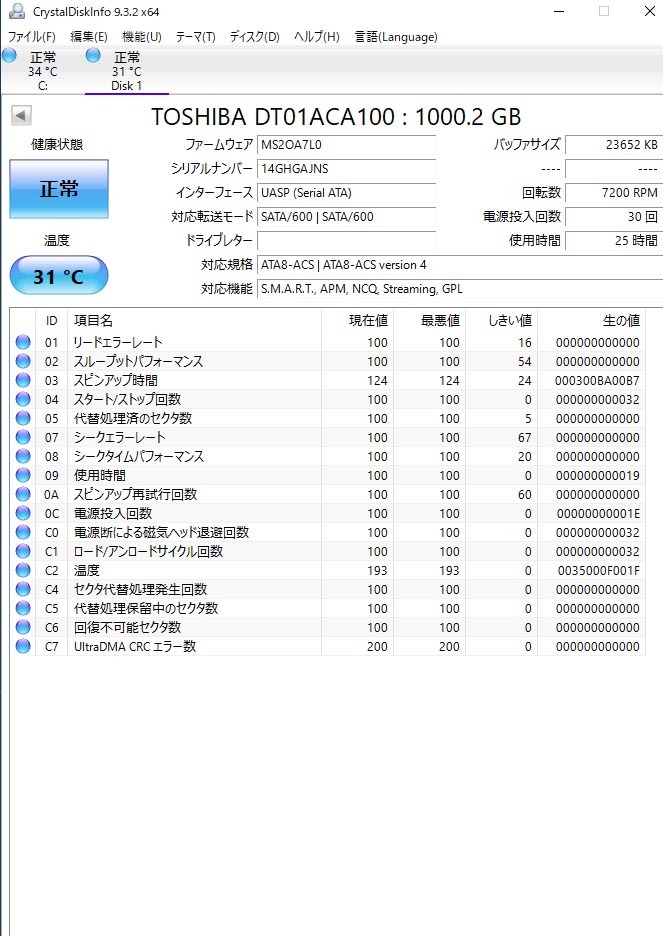Click status orb for ID 04 スタート/ストップ回数
This screenshot has width=663, height=936.
click(23, 399)
